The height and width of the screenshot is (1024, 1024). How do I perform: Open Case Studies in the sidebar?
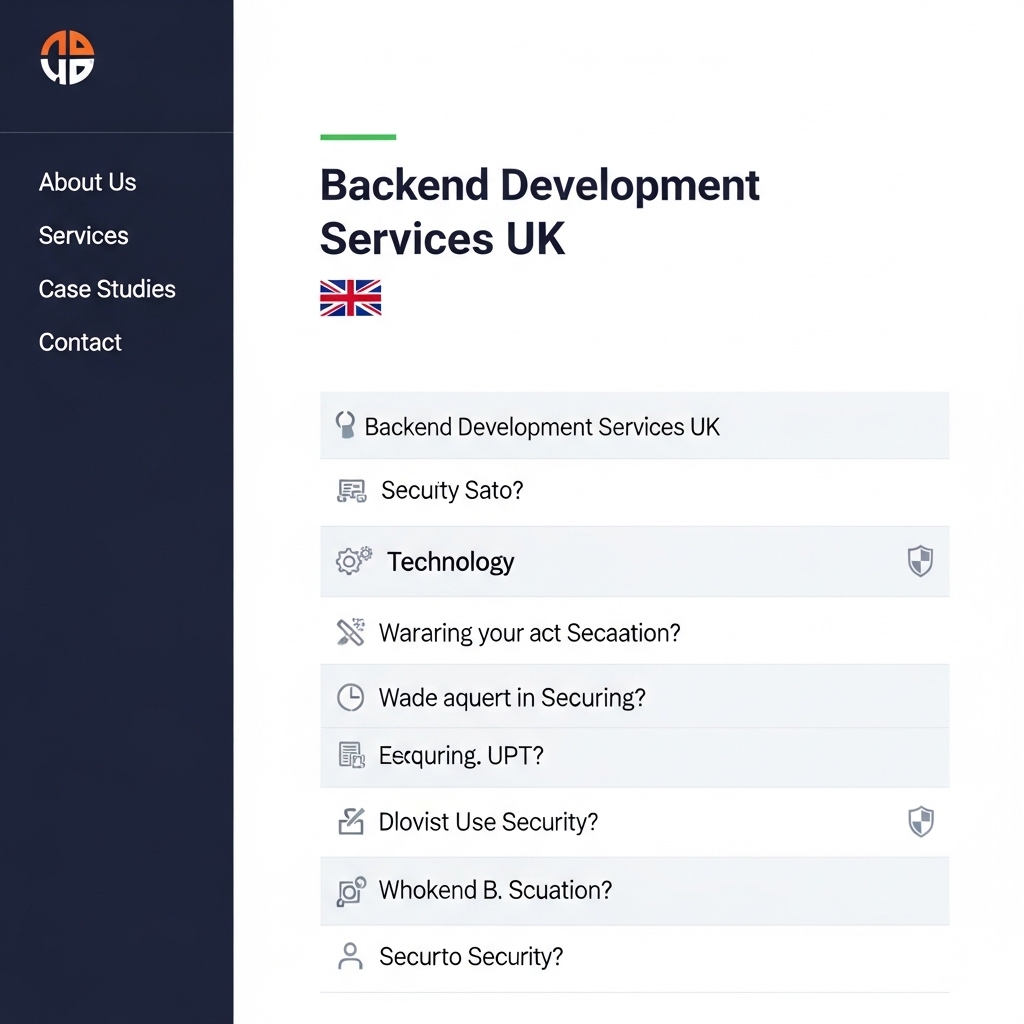107,289
